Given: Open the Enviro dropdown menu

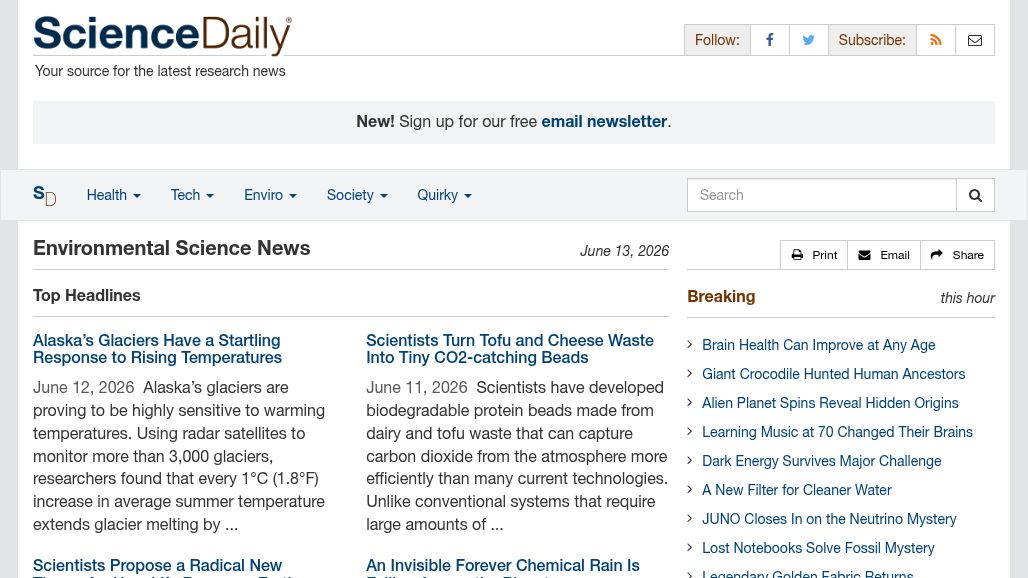Looking at the screenshot, I should click(x=270, y=195).
